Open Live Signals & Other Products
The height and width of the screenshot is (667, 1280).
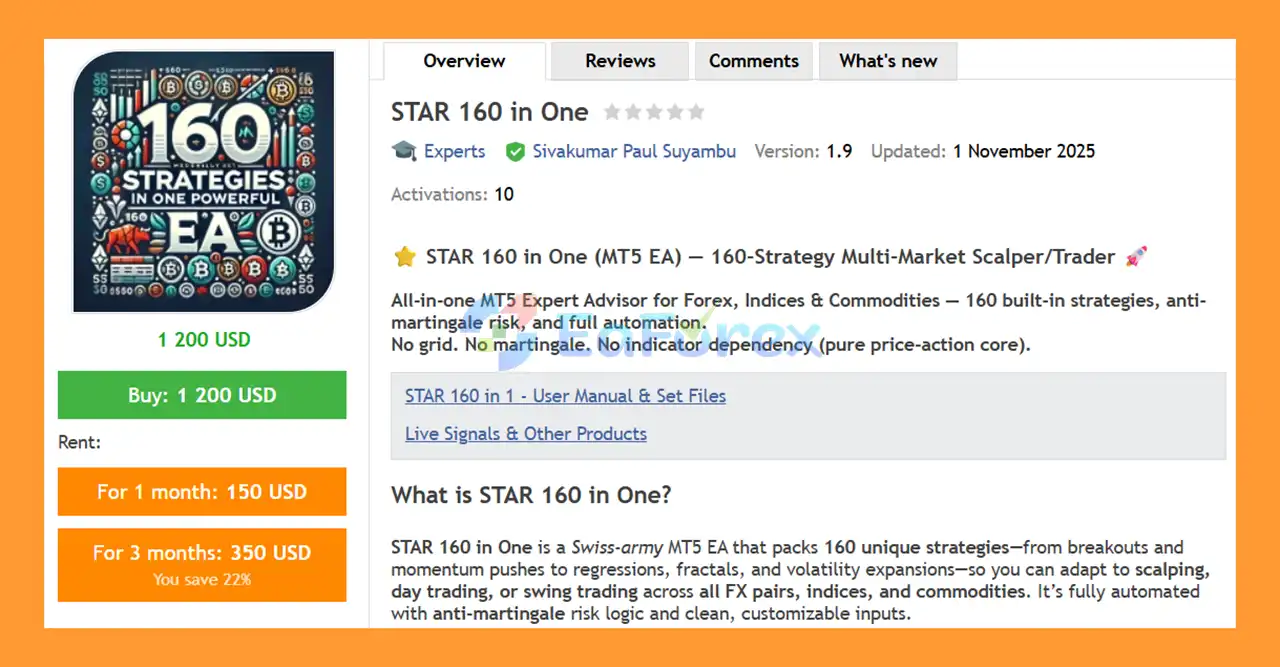click(x=525, y=433)
